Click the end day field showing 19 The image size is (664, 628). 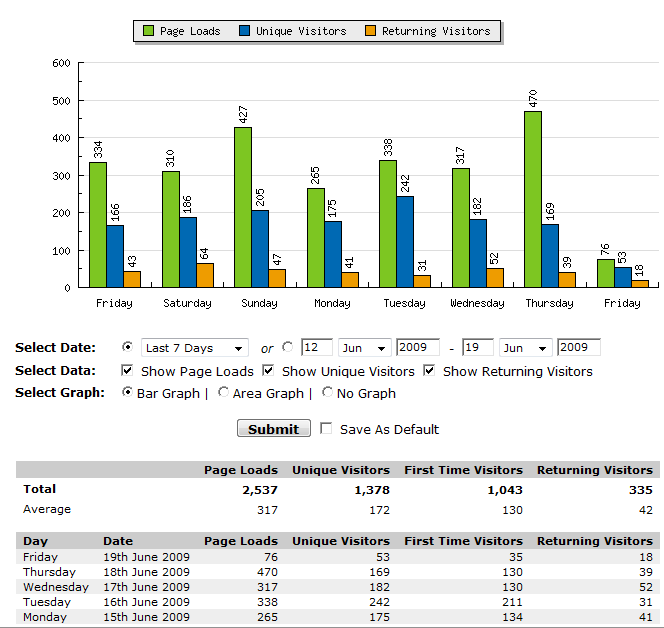[x=478, y=347]
